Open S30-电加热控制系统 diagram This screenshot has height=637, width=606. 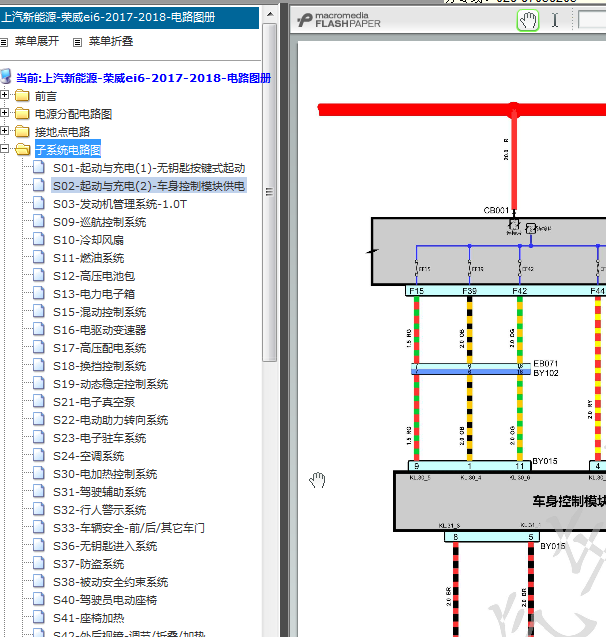[105, 474]
